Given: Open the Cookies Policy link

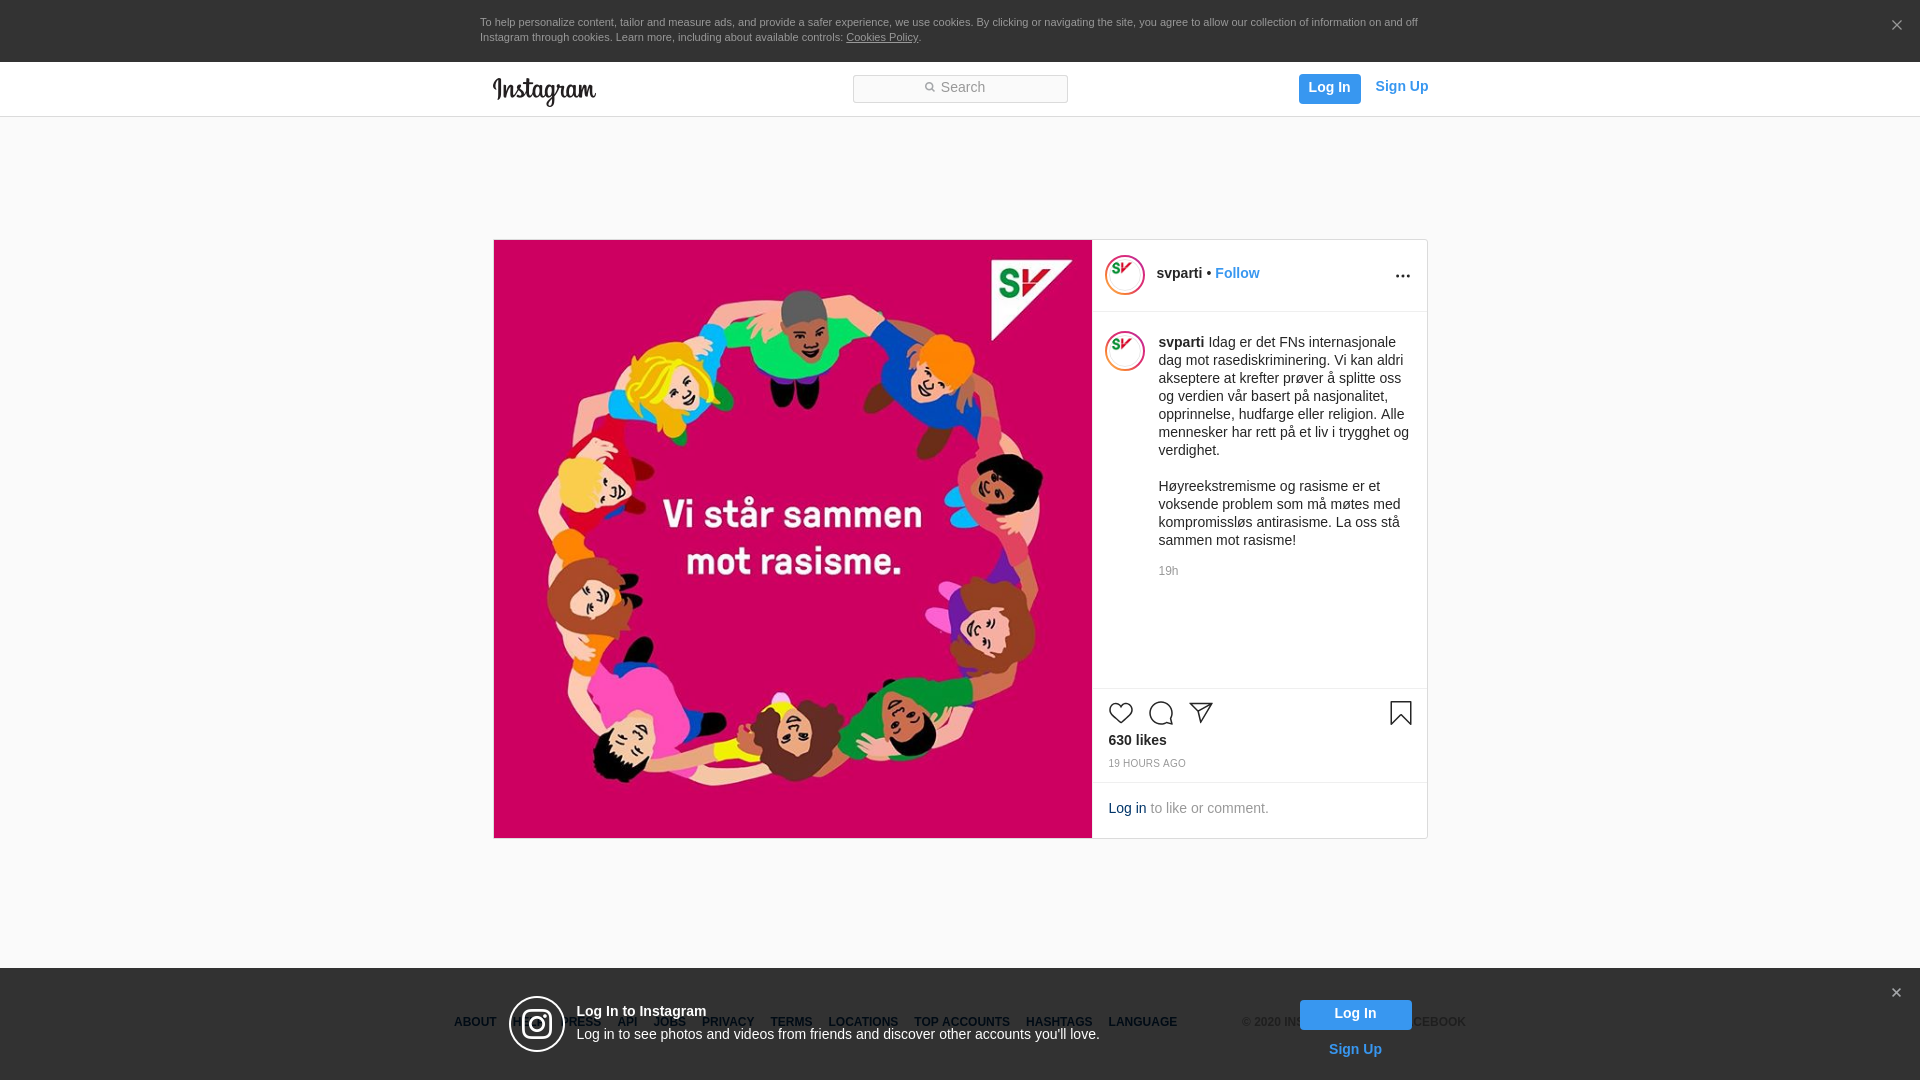Looking at the screenshot, I should (882, 37).
